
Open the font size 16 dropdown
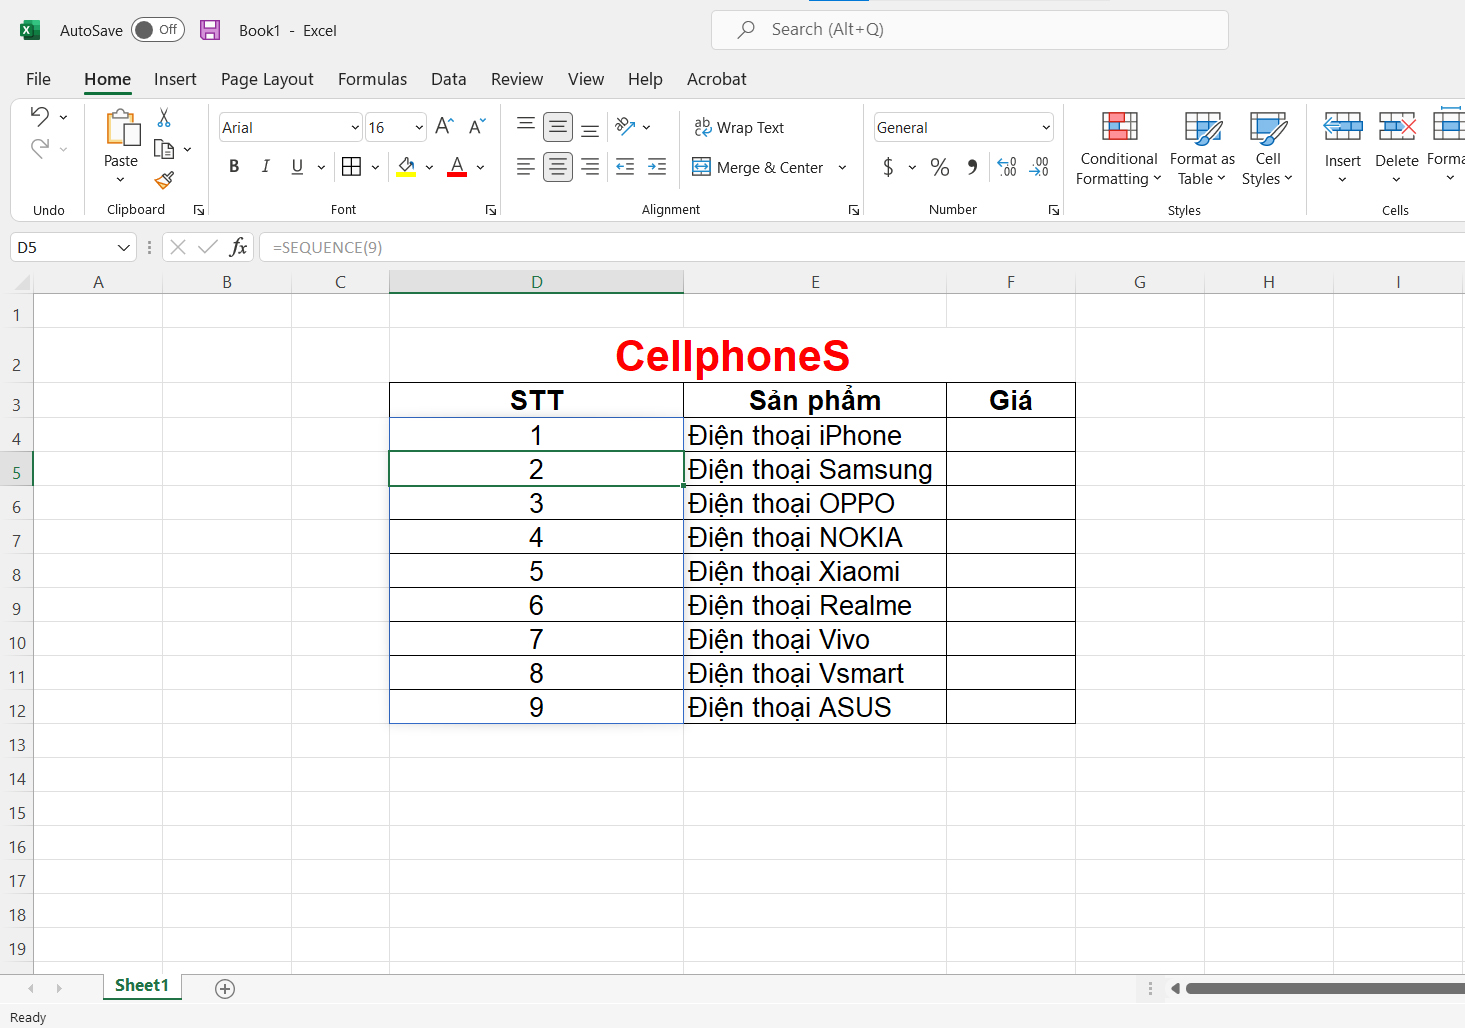(x=419, y=127)
